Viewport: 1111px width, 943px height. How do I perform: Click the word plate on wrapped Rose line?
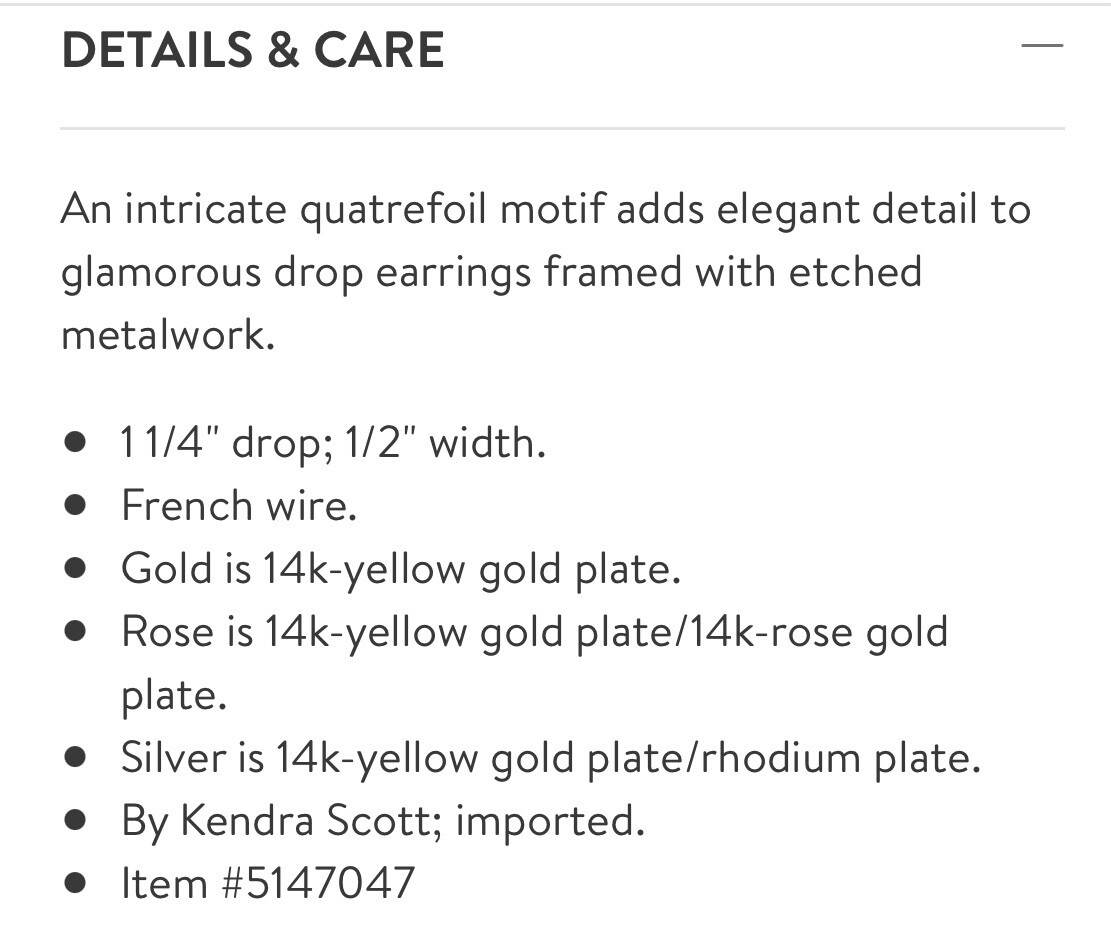click(x=174, y=696)
